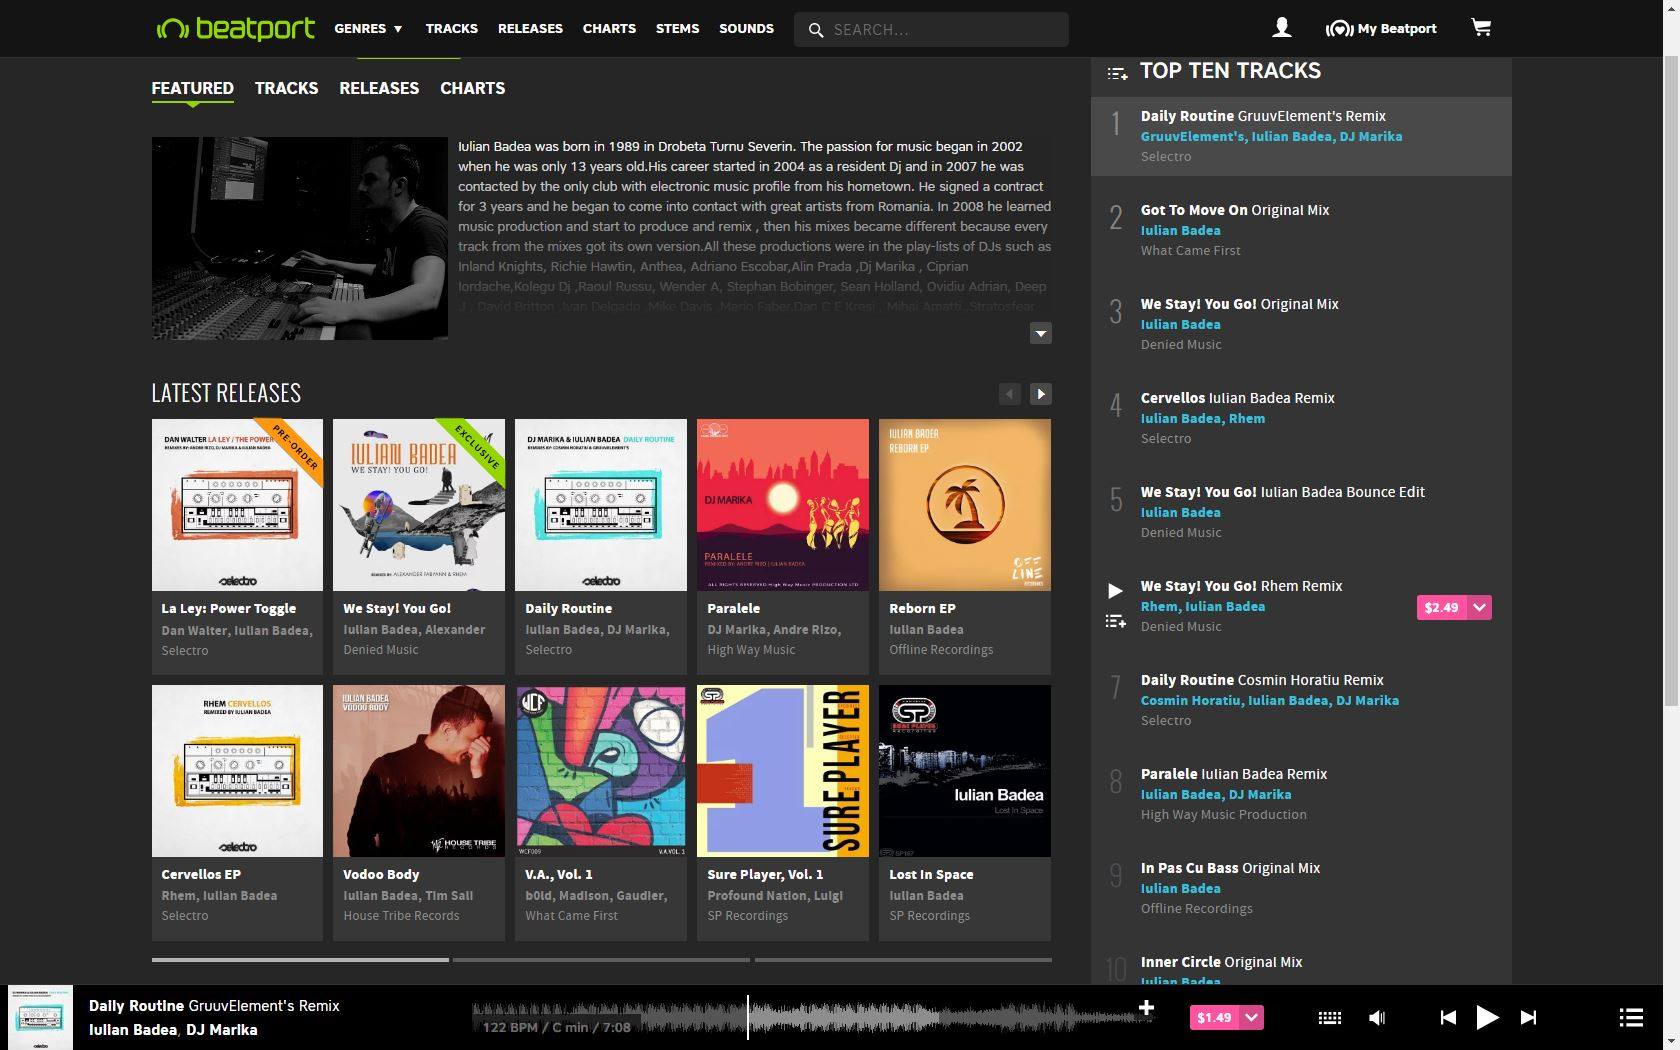This screenshot has width=1680, height=1050.
Task: Click the Beatport logo
Action: [x=235, y=28]
